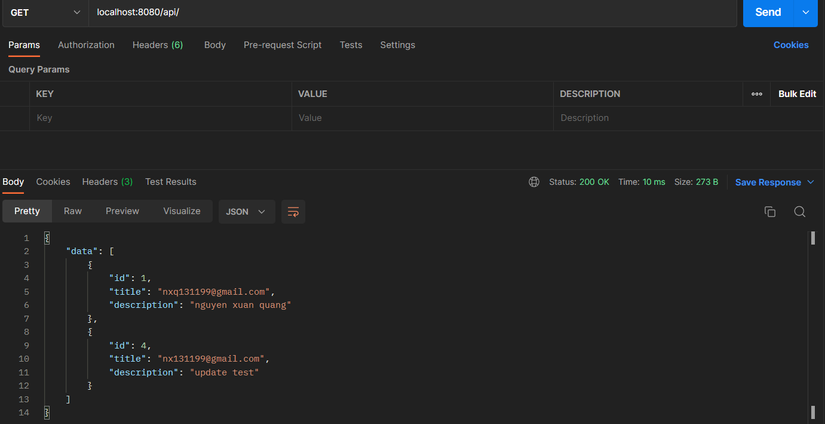Open the Test Results tab
The height and width of the screenshot is (424, 825).
pos(171,182)
